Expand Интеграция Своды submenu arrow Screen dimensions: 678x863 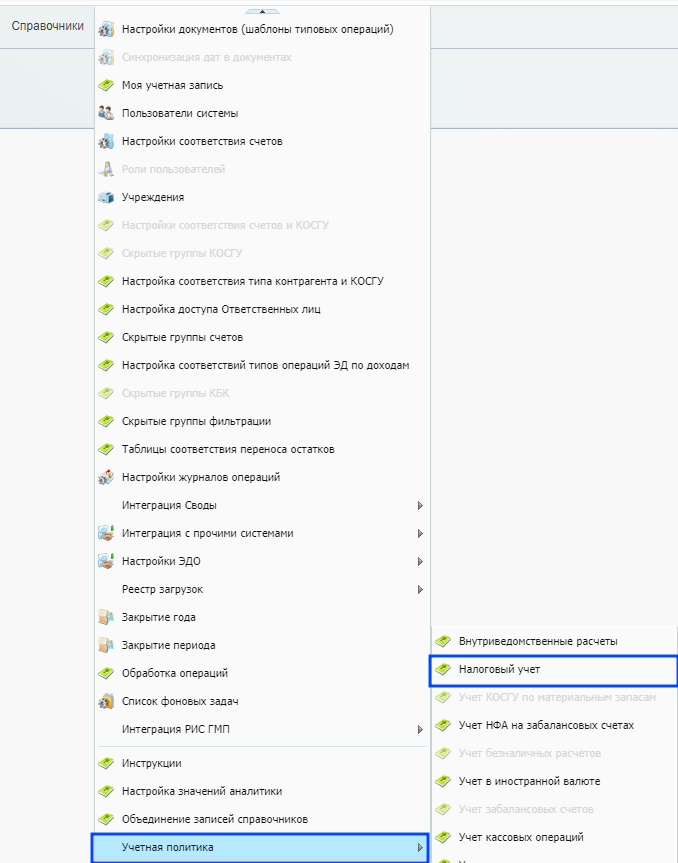point(420,505)
